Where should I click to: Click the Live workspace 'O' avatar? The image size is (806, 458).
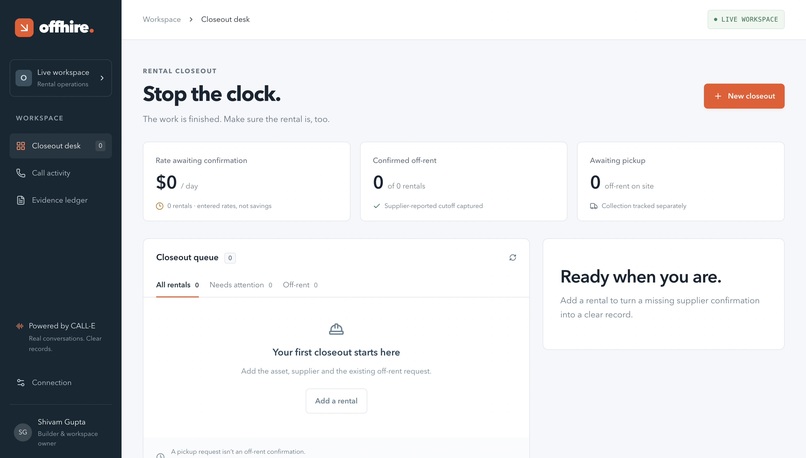coord(24,78)
